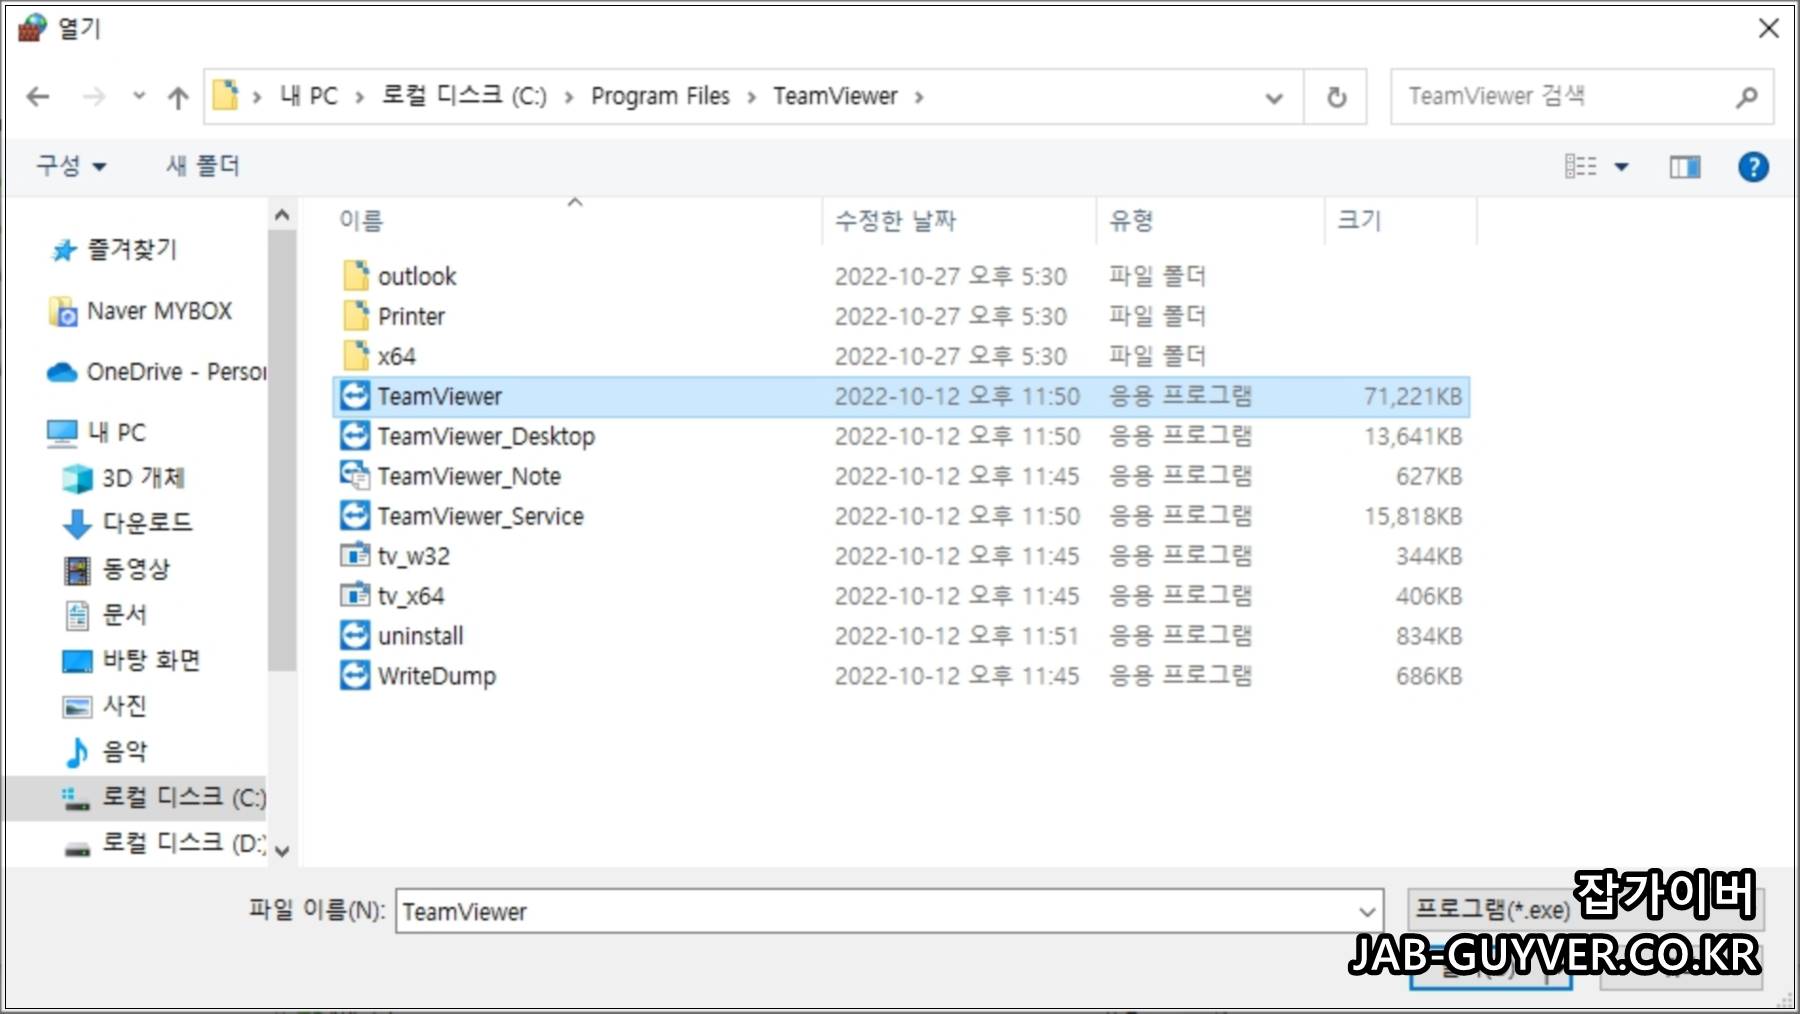Expand chevron after TeamViewer in path
This screenshot has height=1014, width=1800.
coord(918,97)
